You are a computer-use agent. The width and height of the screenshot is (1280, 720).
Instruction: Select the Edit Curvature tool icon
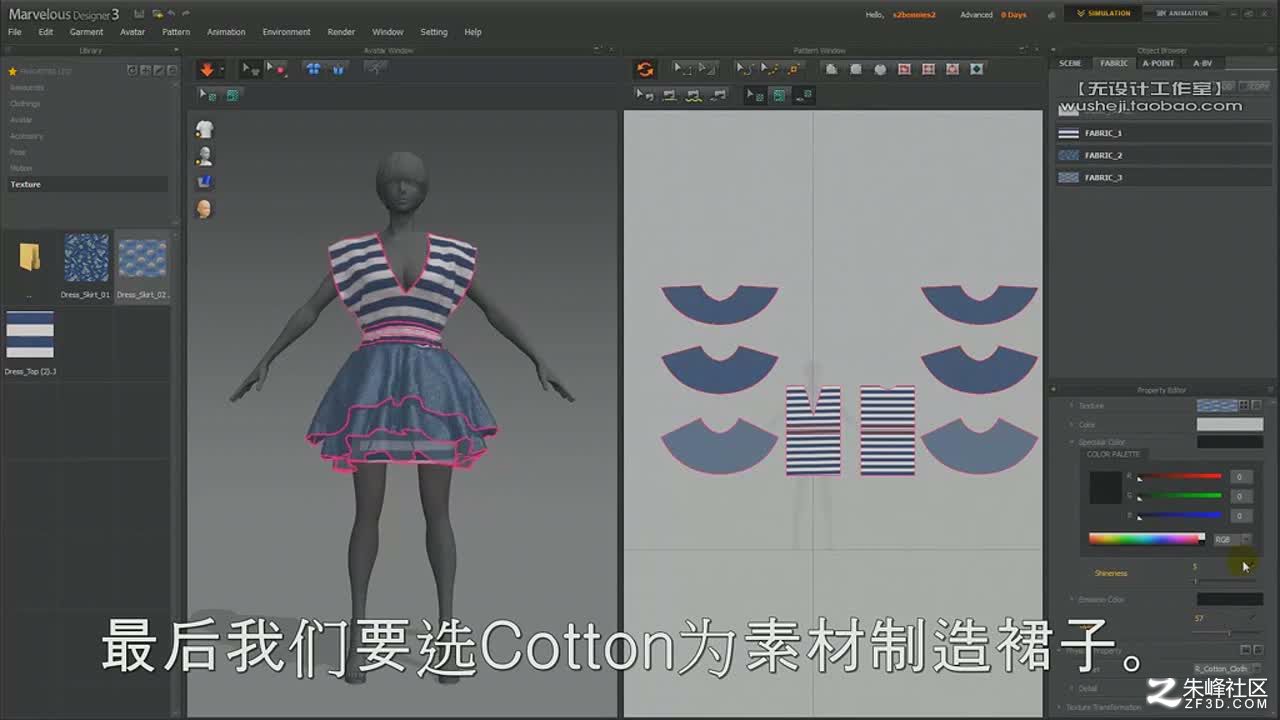(746, 69)
